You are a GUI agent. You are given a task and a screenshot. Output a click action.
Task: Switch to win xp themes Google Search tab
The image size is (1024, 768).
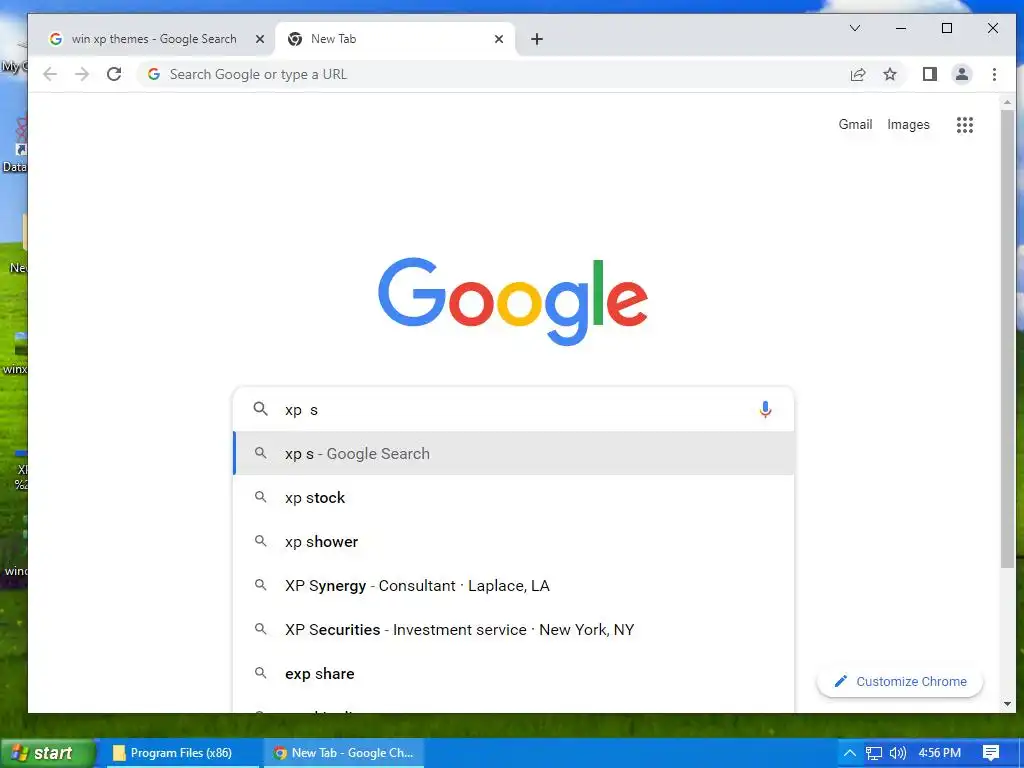coord(153,39)
